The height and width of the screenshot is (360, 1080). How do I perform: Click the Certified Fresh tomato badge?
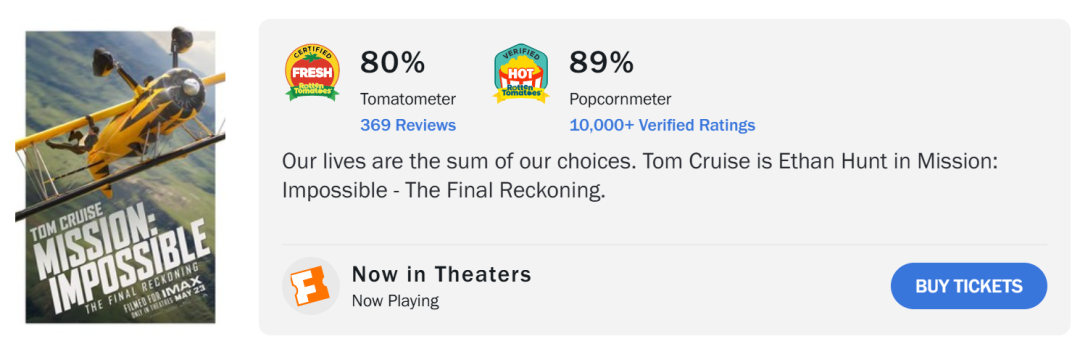[312, 73]
